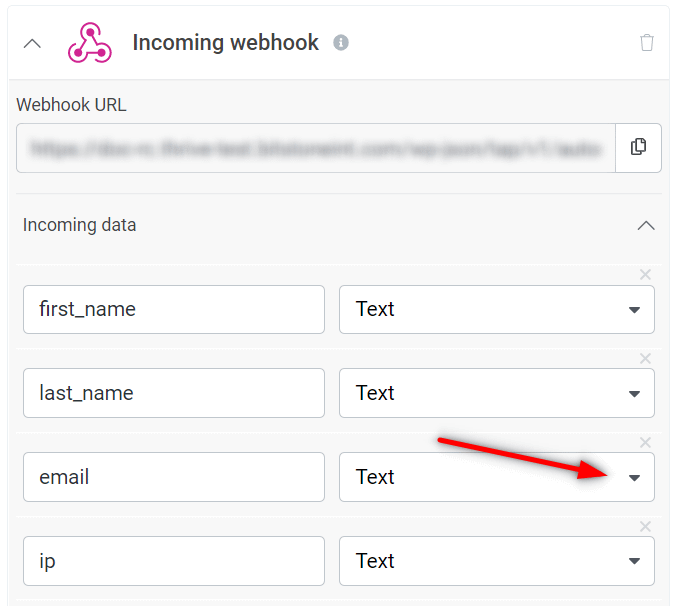
Task: Click the email key input field
Action: coord(174,477)
